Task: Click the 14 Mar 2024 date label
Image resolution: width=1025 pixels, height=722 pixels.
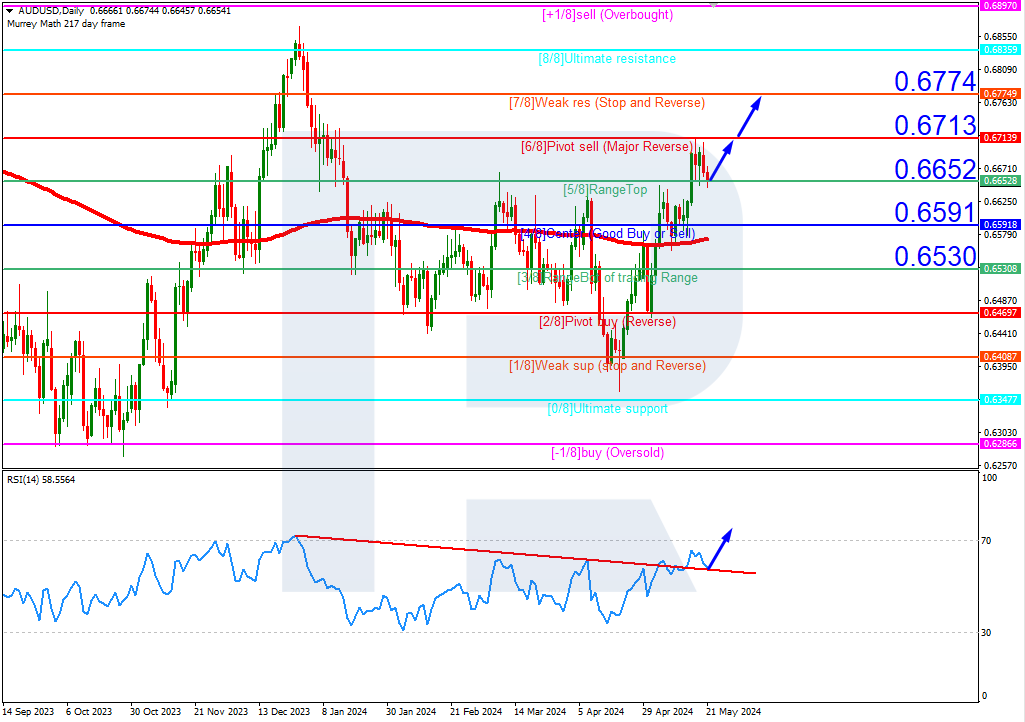Action: pos(540,712)
